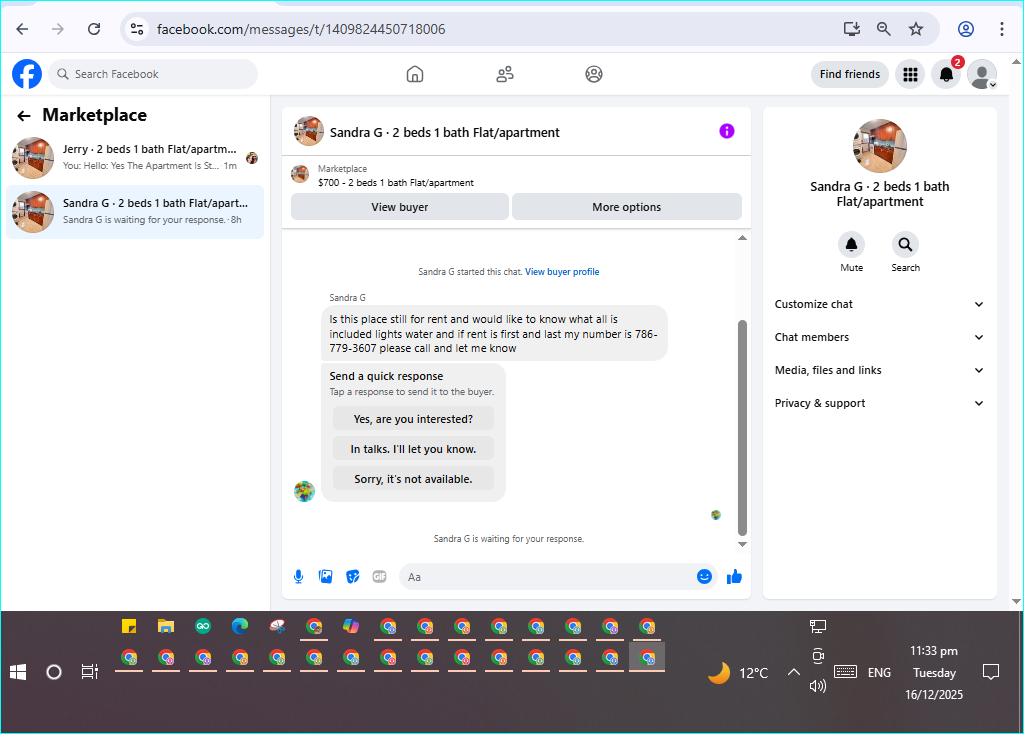Click the ENG language indicator

(879, 673)
